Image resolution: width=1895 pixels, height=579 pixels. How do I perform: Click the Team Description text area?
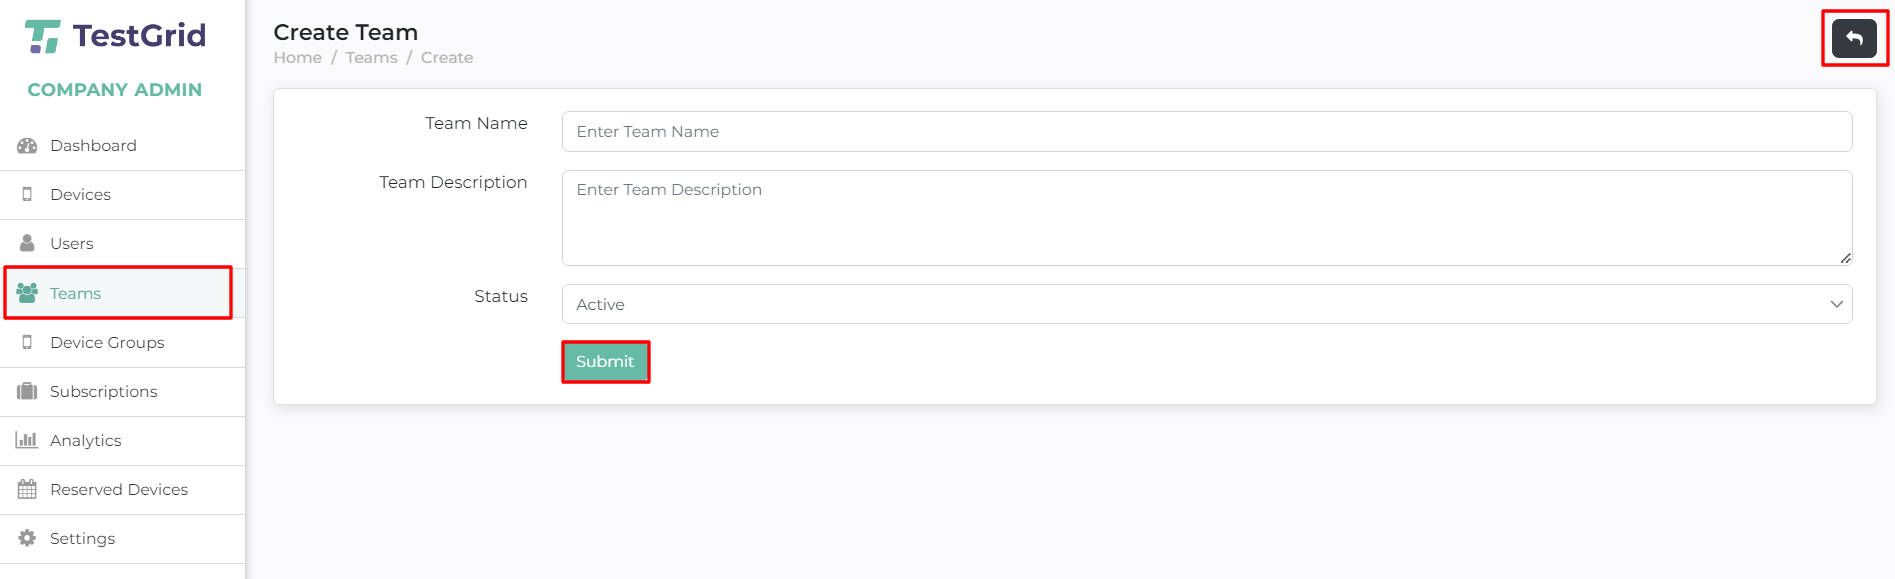[x=1207, y=218]
